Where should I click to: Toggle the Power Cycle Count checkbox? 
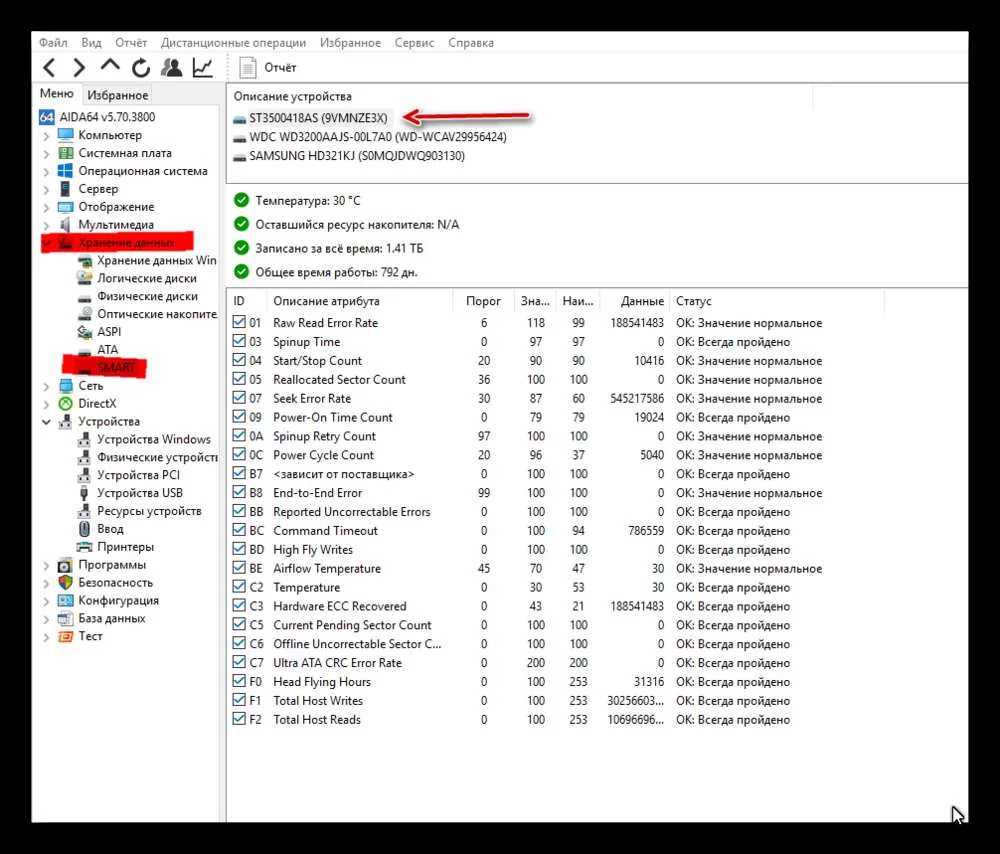(239, 454)
